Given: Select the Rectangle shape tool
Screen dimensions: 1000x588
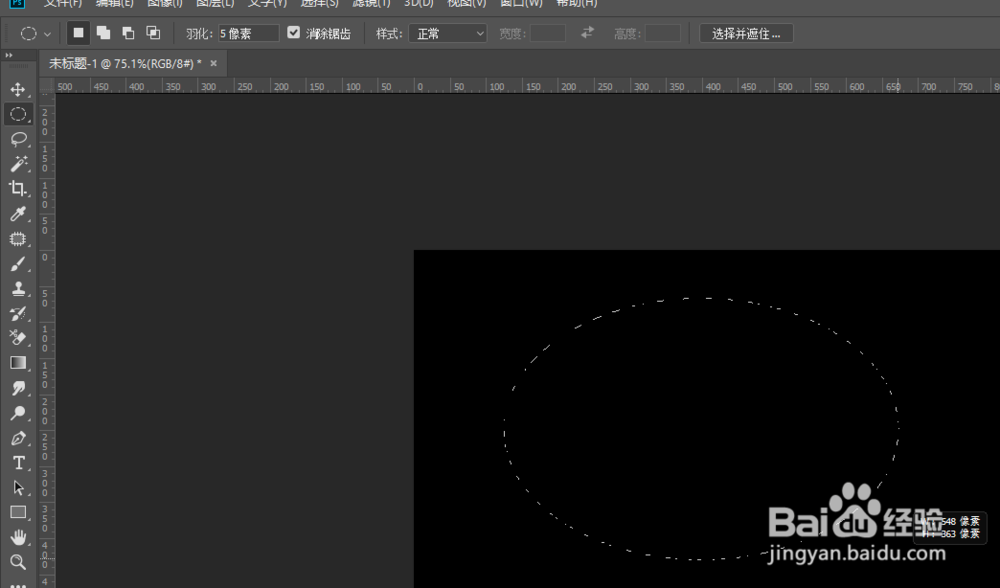Looking at the screenshot, I should (x=18, y=513).
